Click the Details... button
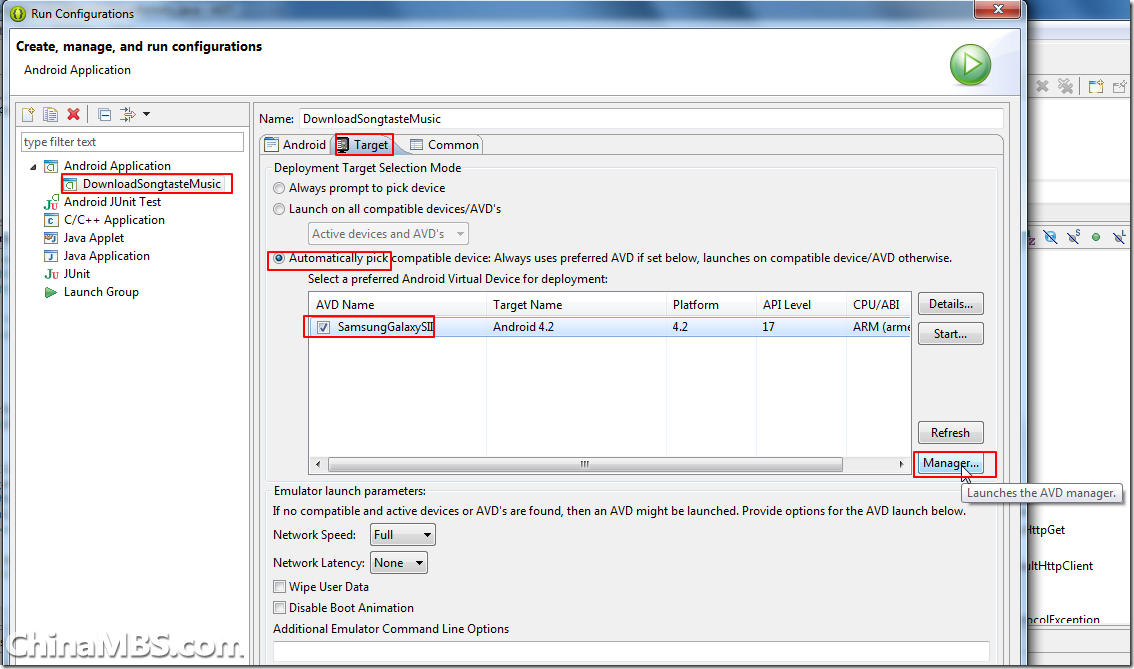1134x669 pixels. pyautogui.click(x=950, y=304)
